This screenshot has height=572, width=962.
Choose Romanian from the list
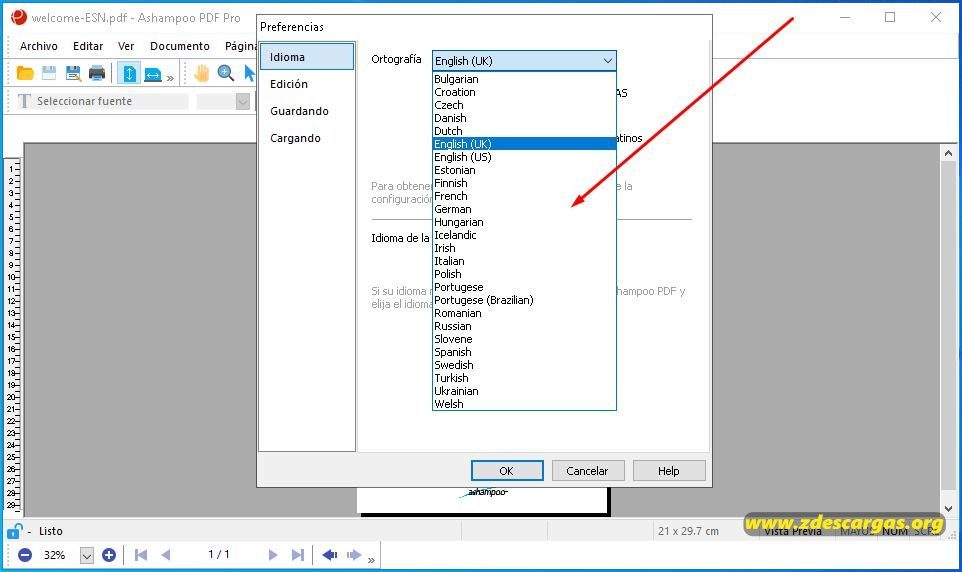coord(524,313)
